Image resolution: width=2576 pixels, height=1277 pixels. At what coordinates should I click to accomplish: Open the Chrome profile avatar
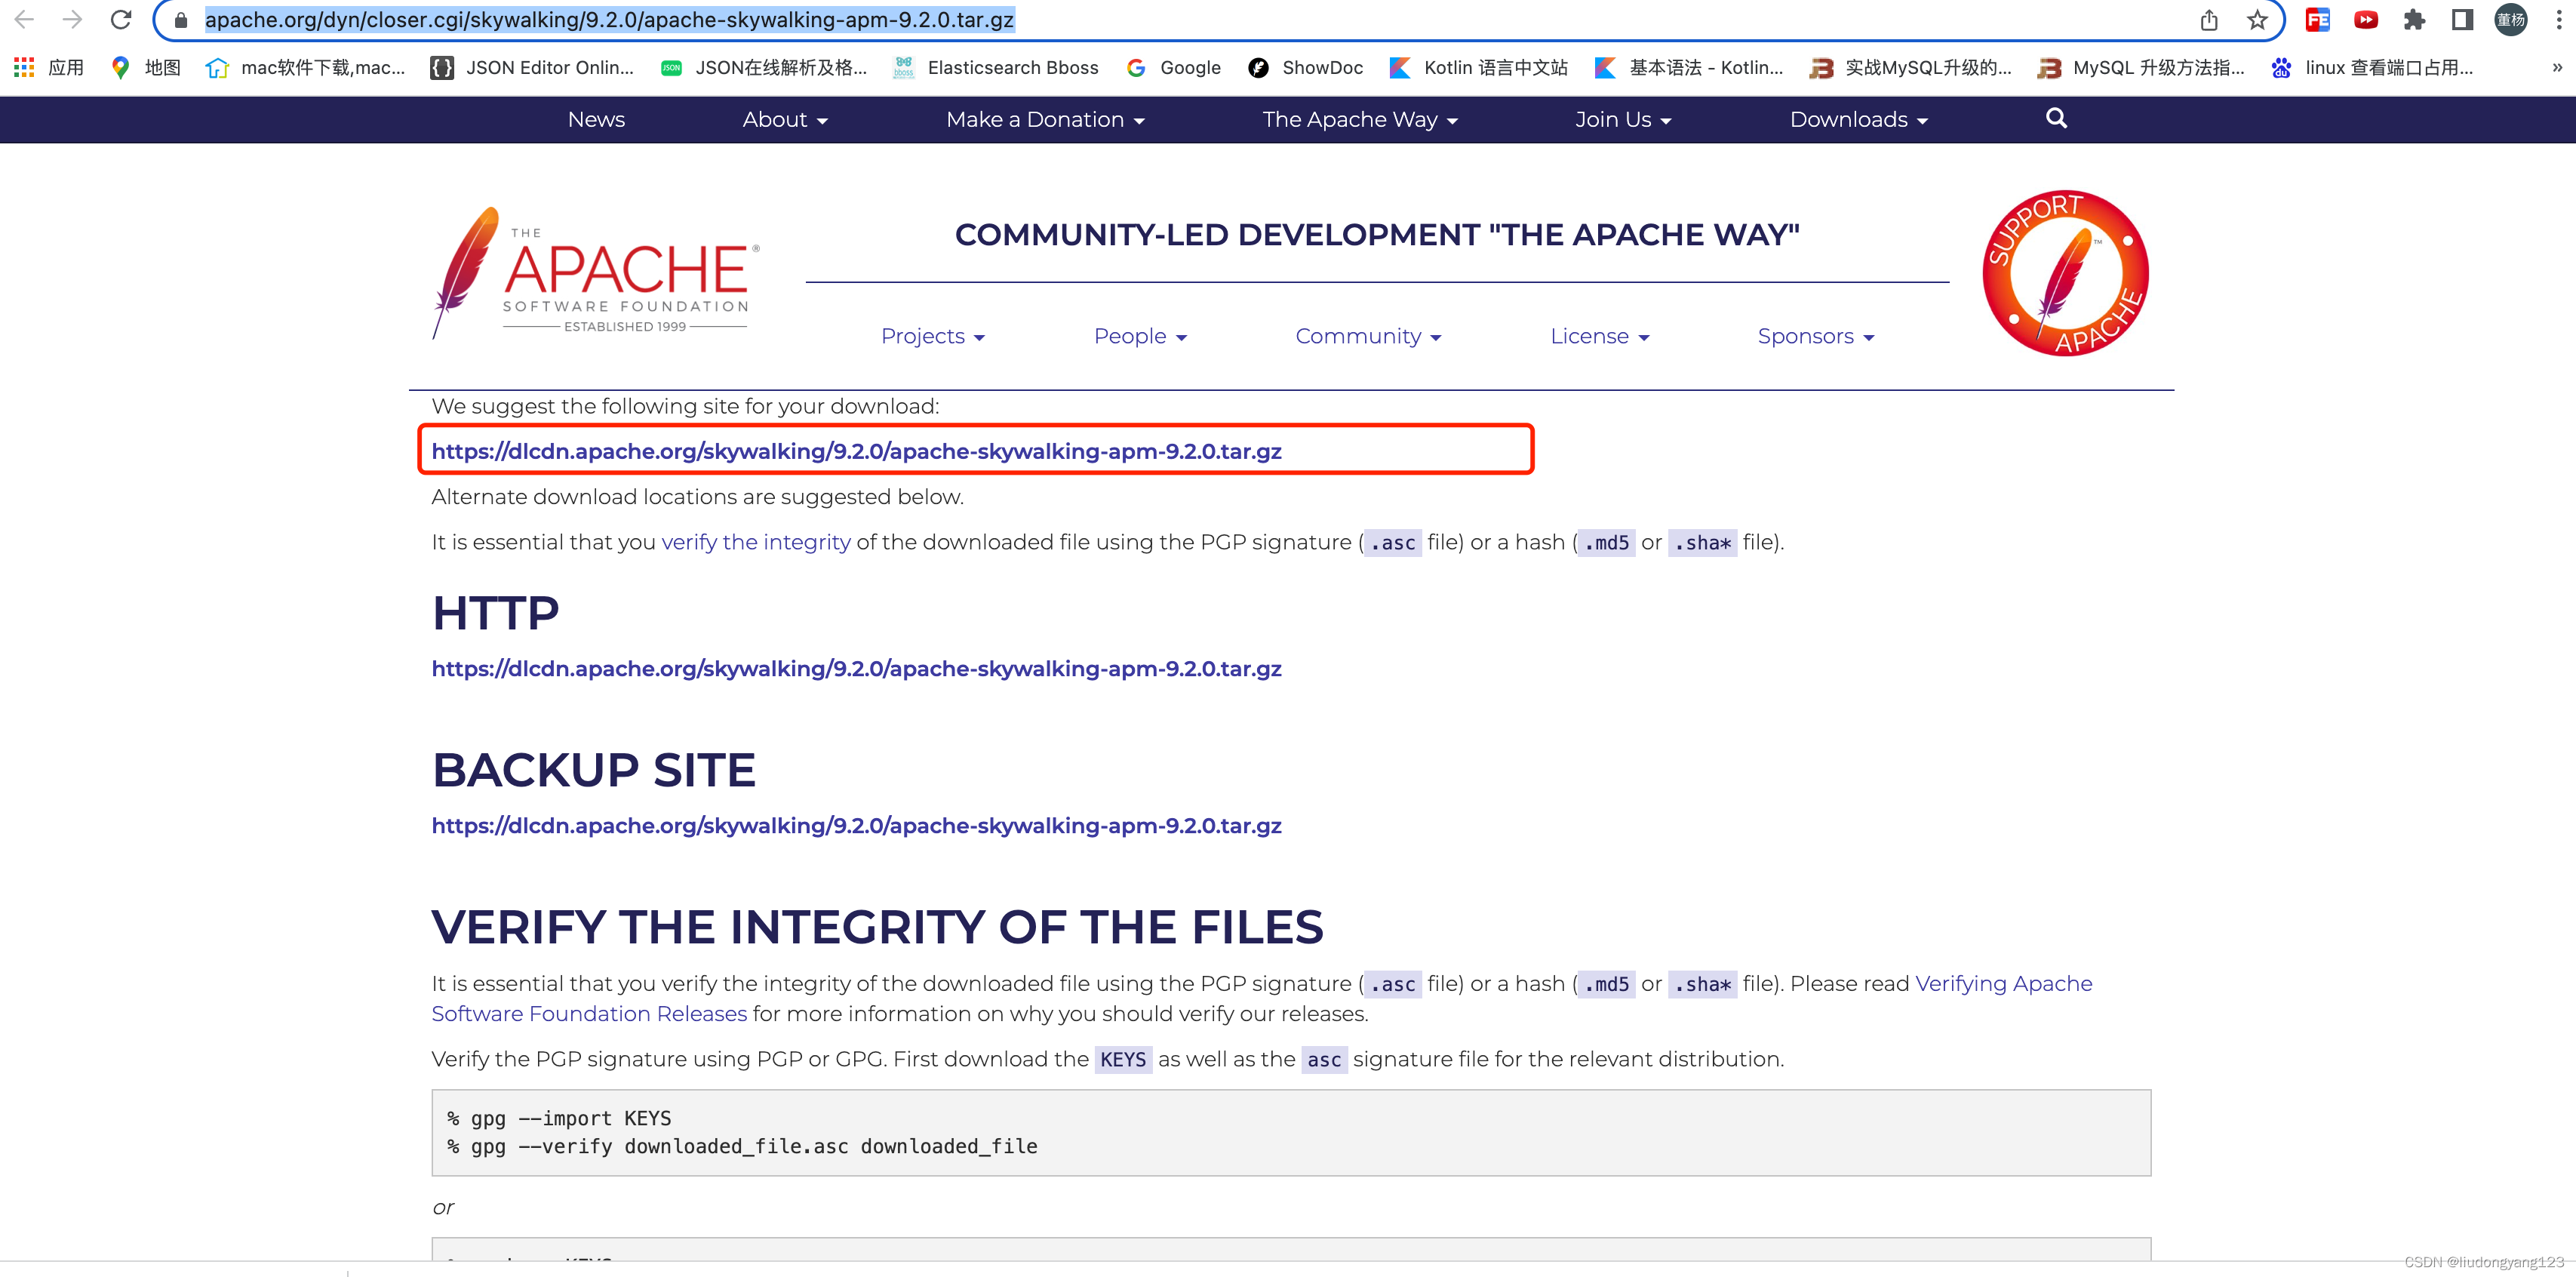coord(2511,20)
